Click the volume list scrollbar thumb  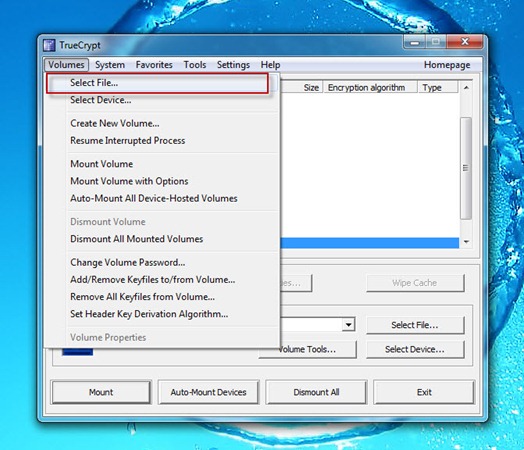[466, 168]
